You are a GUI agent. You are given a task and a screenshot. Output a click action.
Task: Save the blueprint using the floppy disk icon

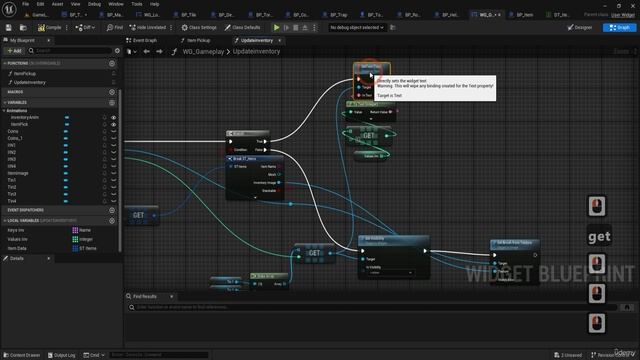9,27
